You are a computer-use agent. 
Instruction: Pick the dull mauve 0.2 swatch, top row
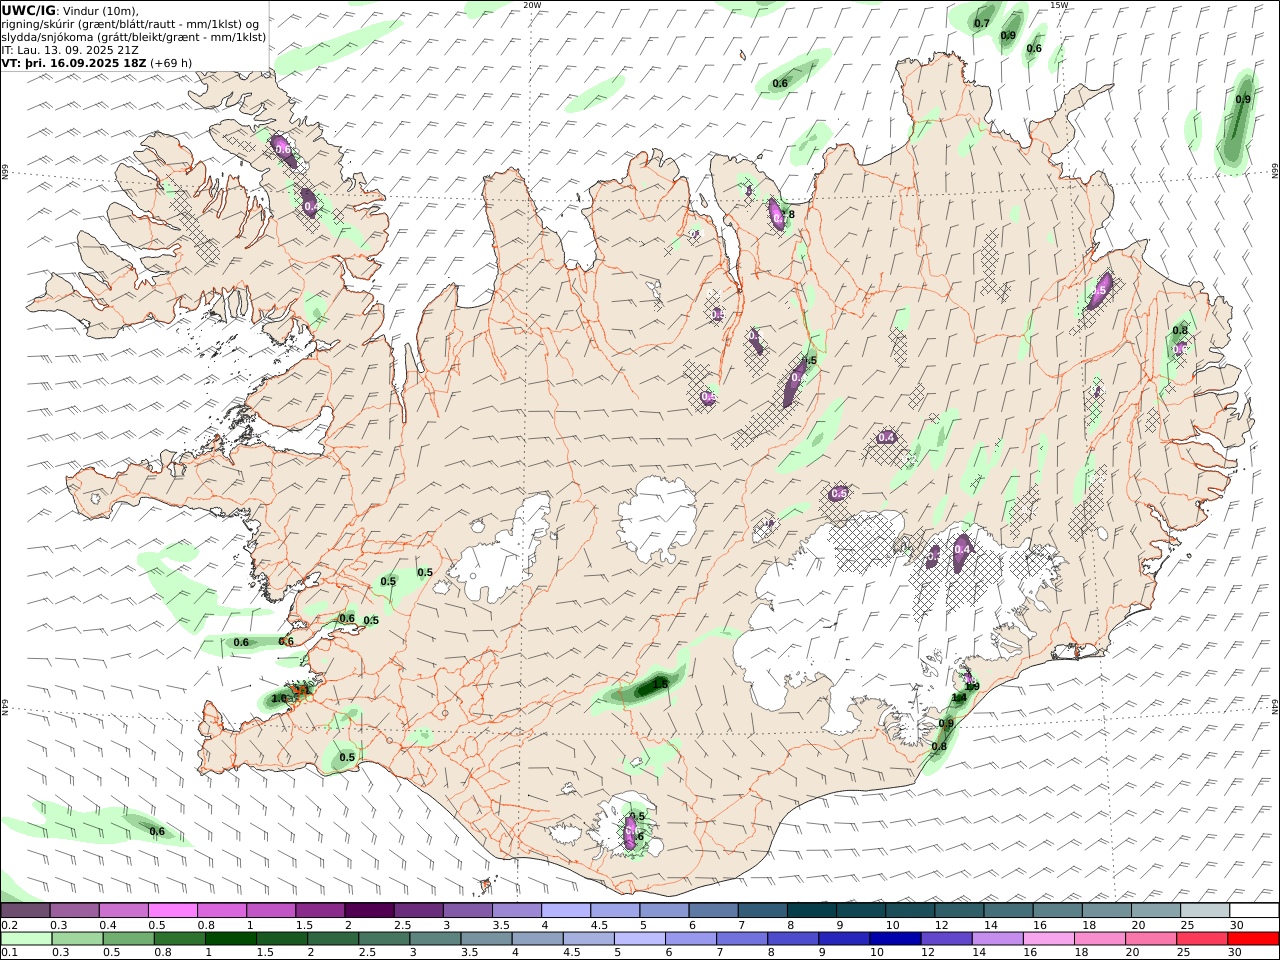(x=26, y=911)
